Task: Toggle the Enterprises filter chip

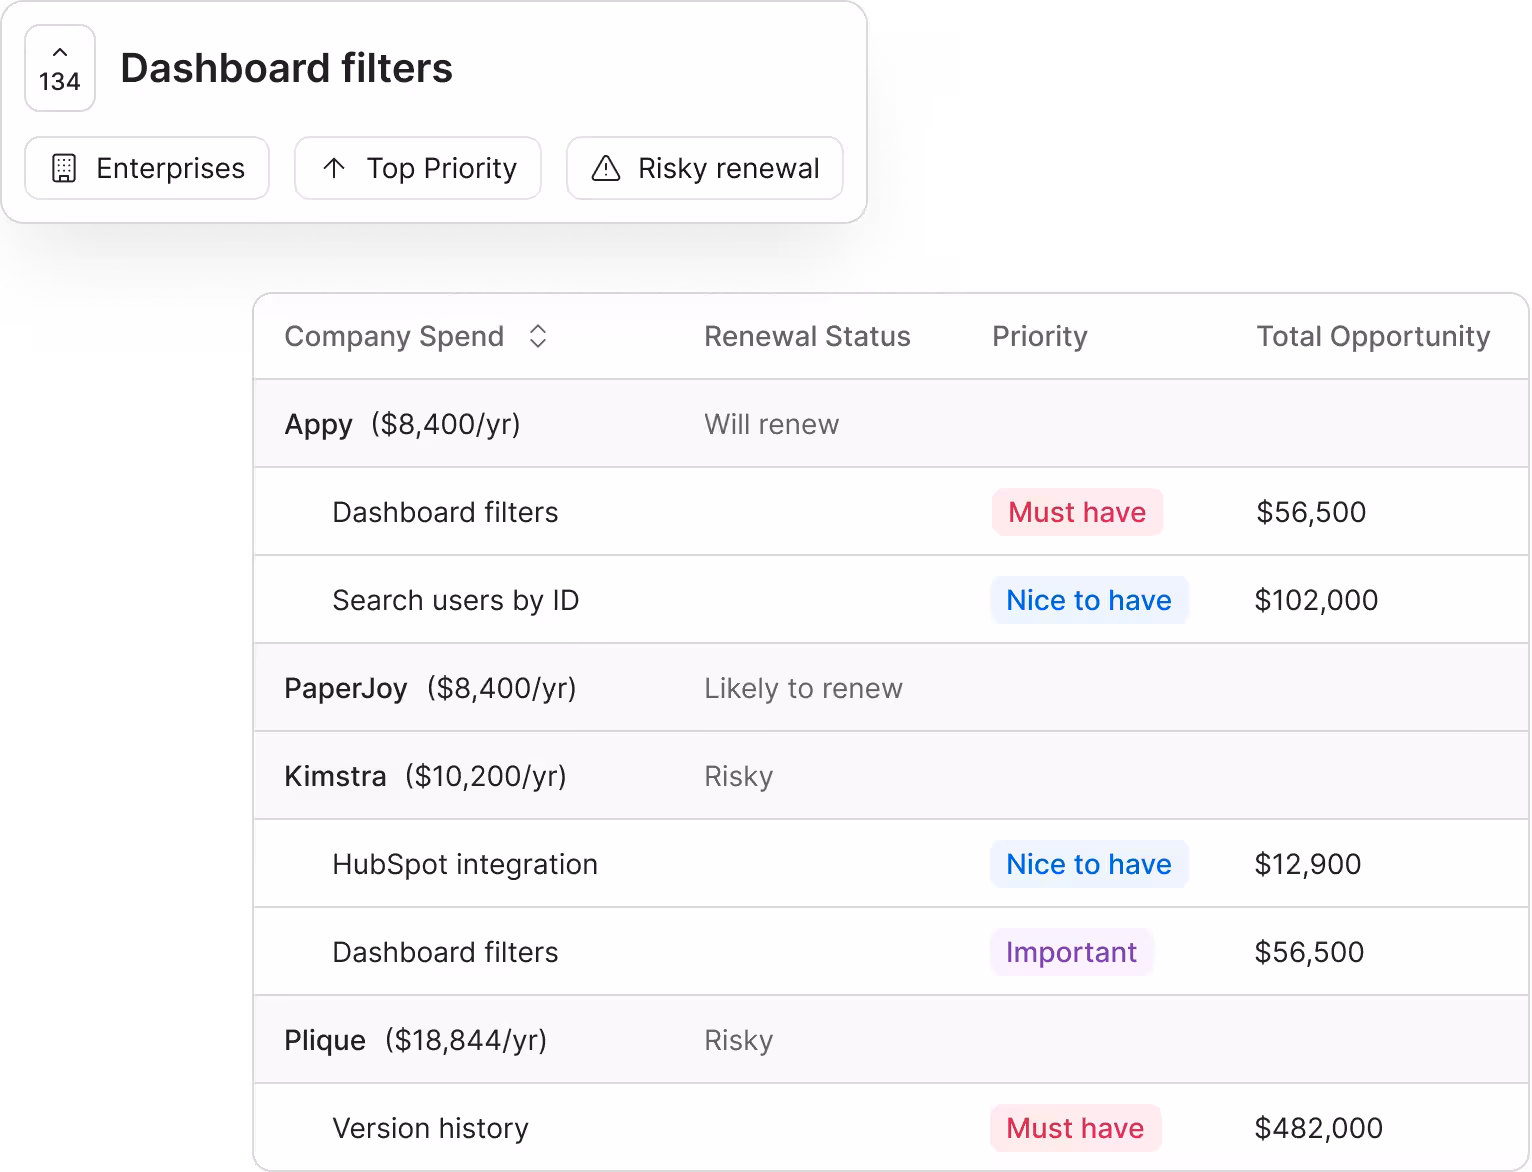Action: (x=147, y=168)
